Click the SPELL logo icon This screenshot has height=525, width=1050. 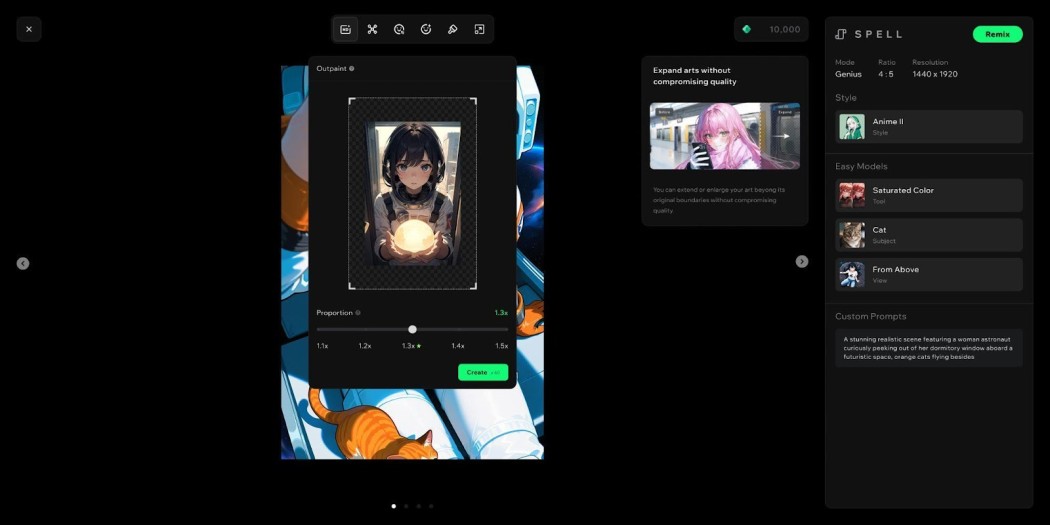[841, 34]
